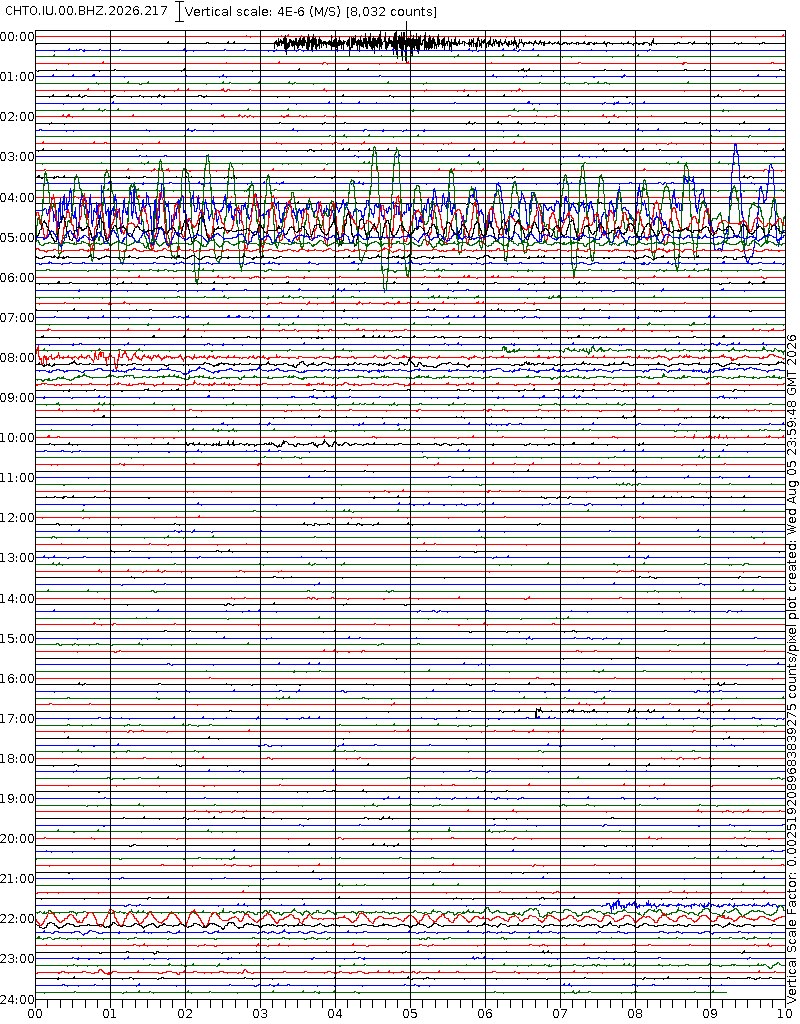The width and height of the screenshot is (800, 1024).
Task: Select the 21:00 hour label
Action: click(x=18, y=878)
